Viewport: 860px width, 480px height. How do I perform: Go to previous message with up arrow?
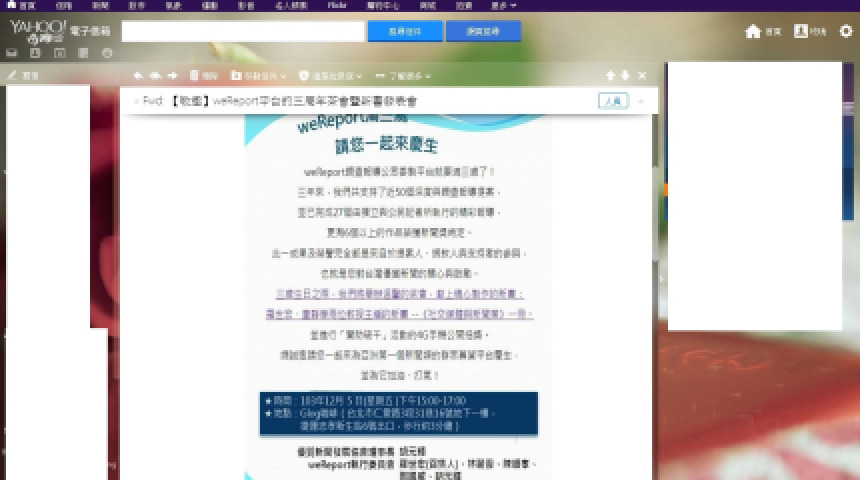click(610, 75)
